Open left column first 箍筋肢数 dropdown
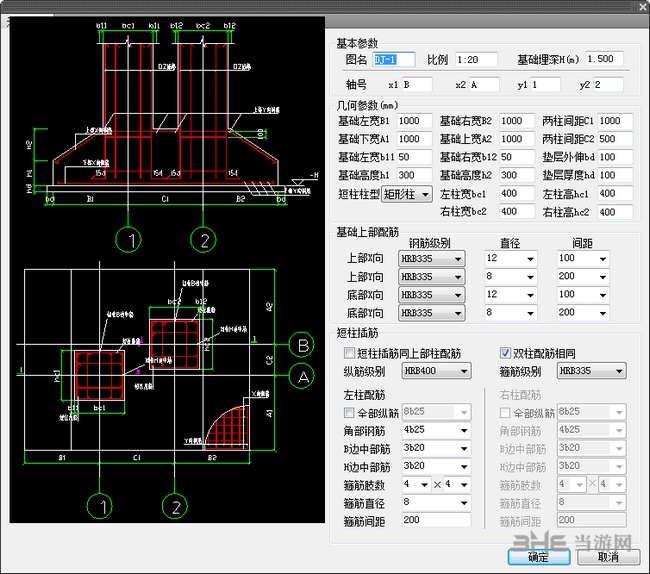The image size is (650, 574). coord(416,484)
